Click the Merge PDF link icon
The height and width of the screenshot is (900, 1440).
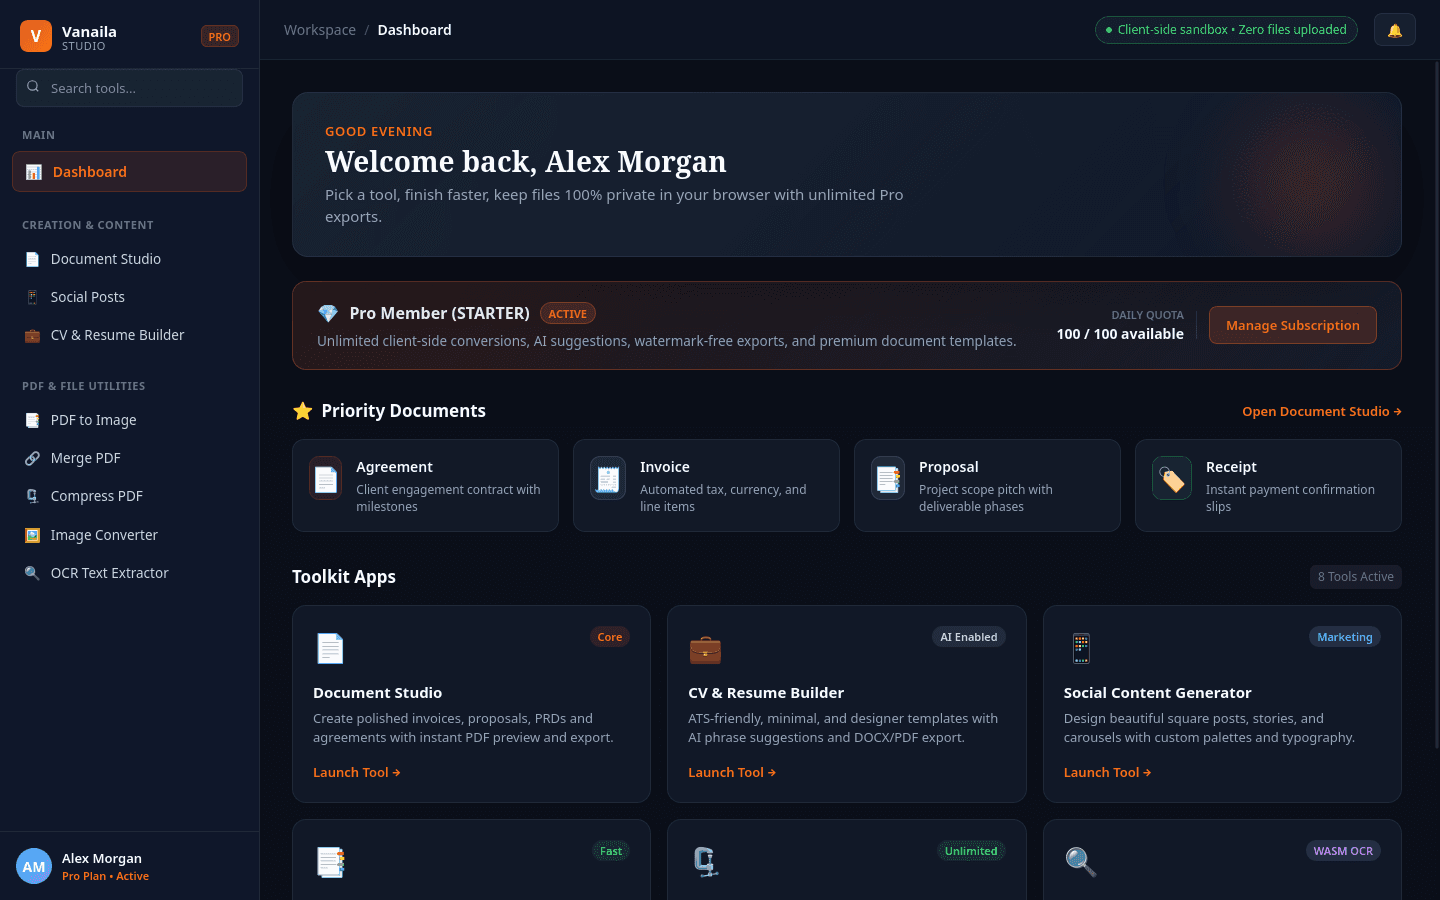tap(32, 458)
